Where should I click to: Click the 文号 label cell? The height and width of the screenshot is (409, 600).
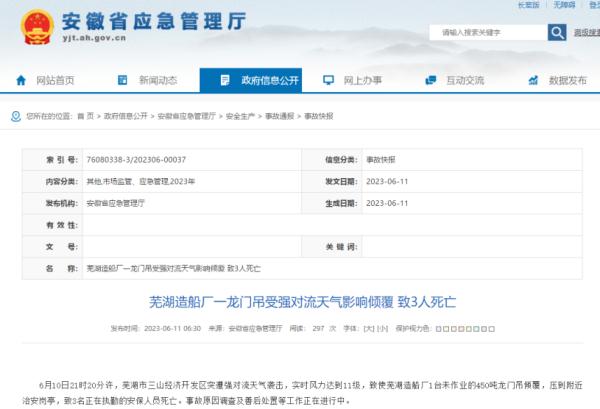coord(53,247)
